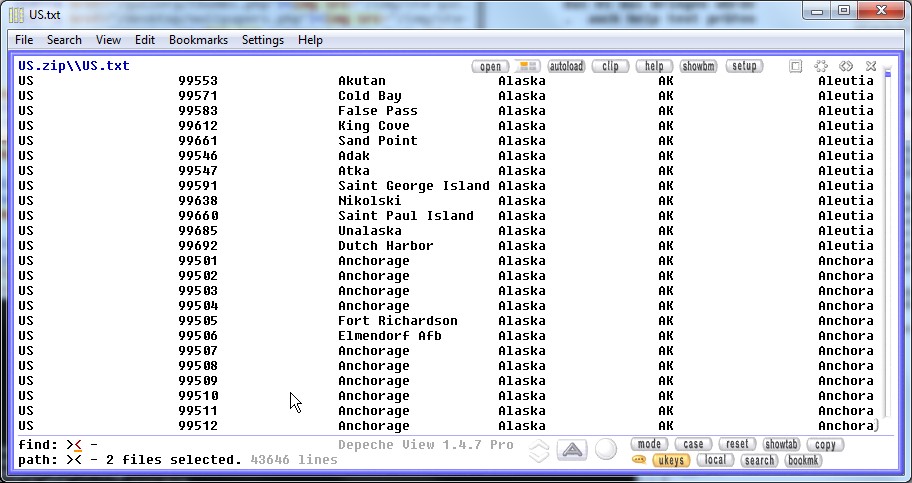Click the window layout icon beside open
Screen dimensions: 912x483
(527, 66)
